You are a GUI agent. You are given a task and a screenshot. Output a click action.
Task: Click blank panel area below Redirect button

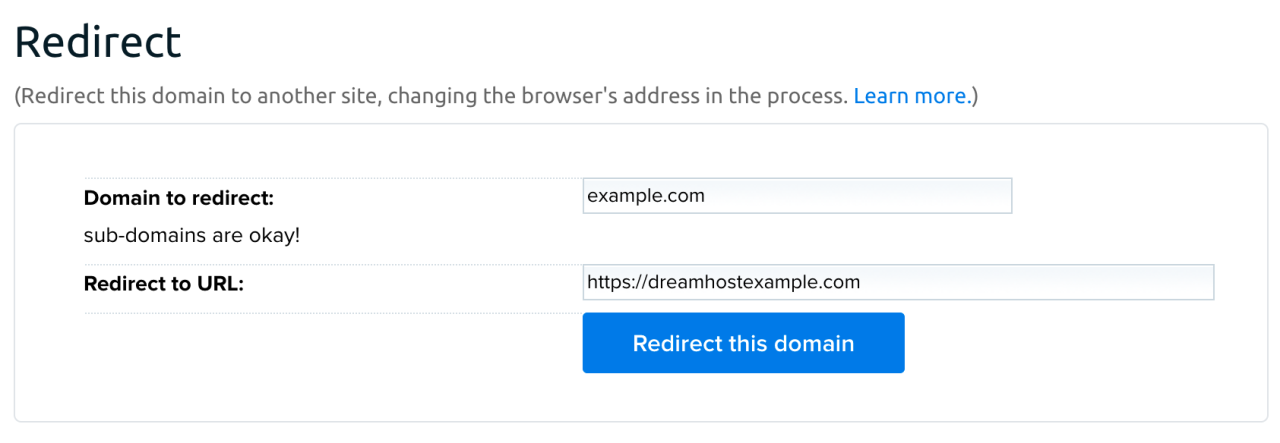tap(743, 398)
